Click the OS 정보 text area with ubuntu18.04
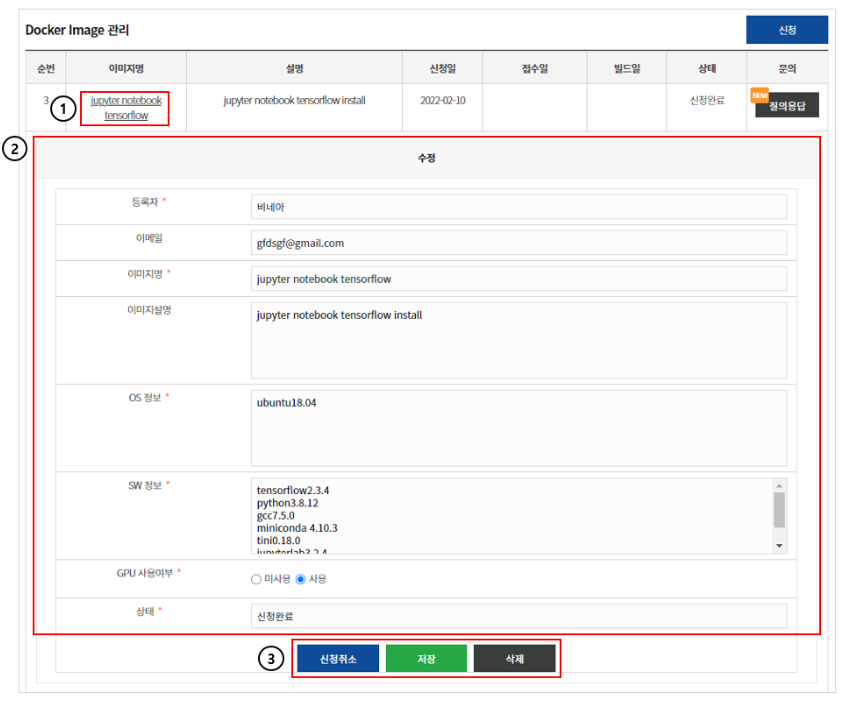The height and width of the screenshot is (708, 847). pyautogui.click(x=519, y=427)
